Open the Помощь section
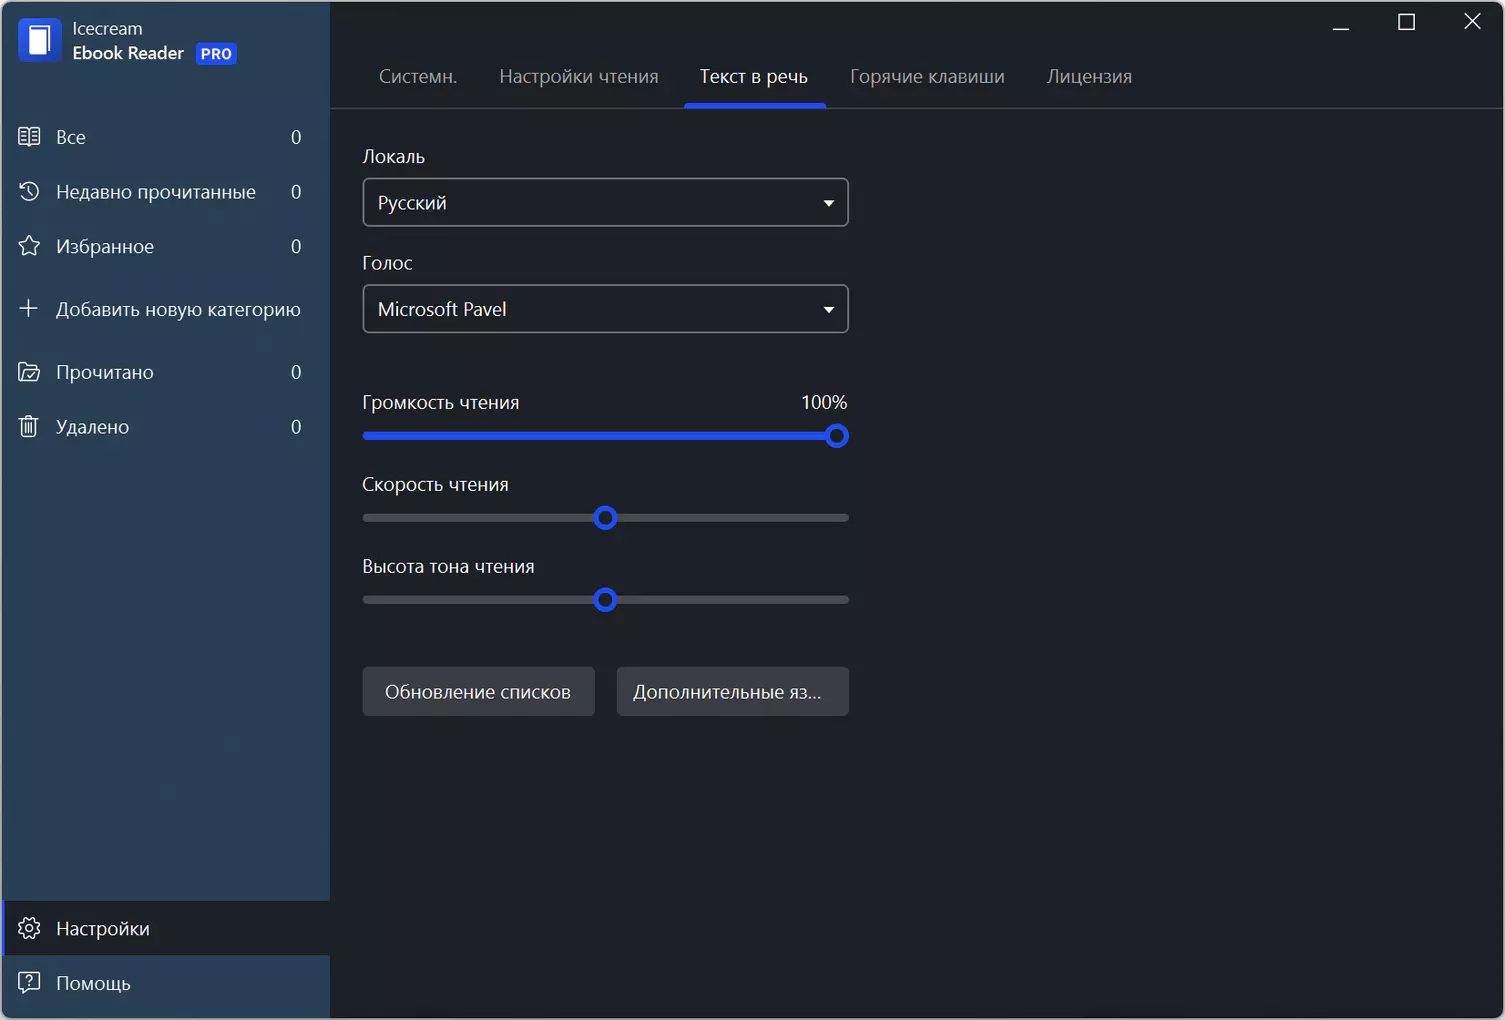This screenshot has height=1020, width=1505. [x=166, y=983]
